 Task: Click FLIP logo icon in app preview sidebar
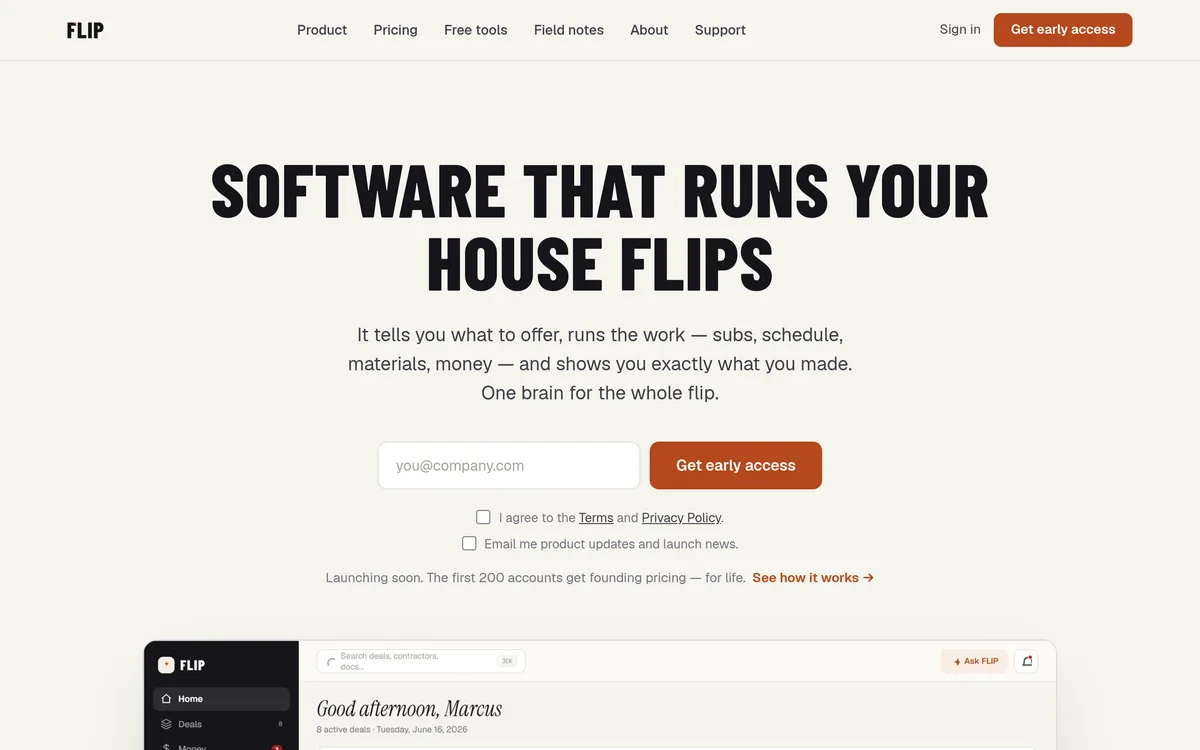[166, 665]
